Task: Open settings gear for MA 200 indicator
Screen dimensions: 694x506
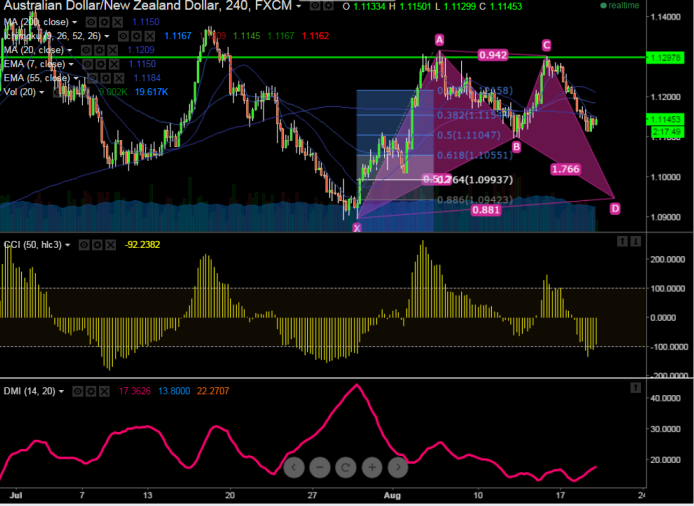Action: 104,22
